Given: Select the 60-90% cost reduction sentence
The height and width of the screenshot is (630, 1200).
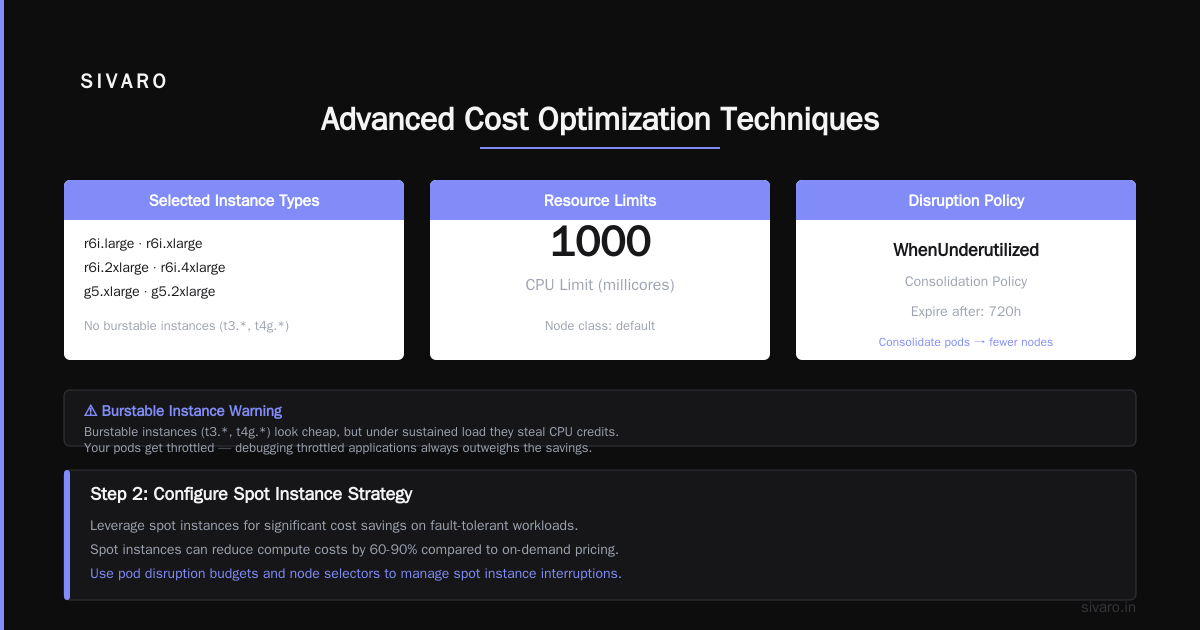Looking at the screenshot, I should [355, 549].
